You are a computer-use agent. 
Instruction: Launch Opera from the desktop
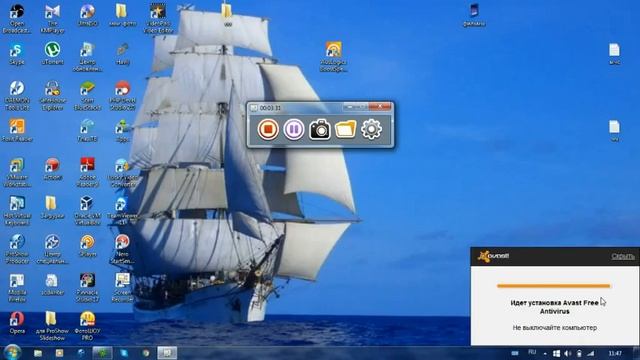click(x=17, y=323)
